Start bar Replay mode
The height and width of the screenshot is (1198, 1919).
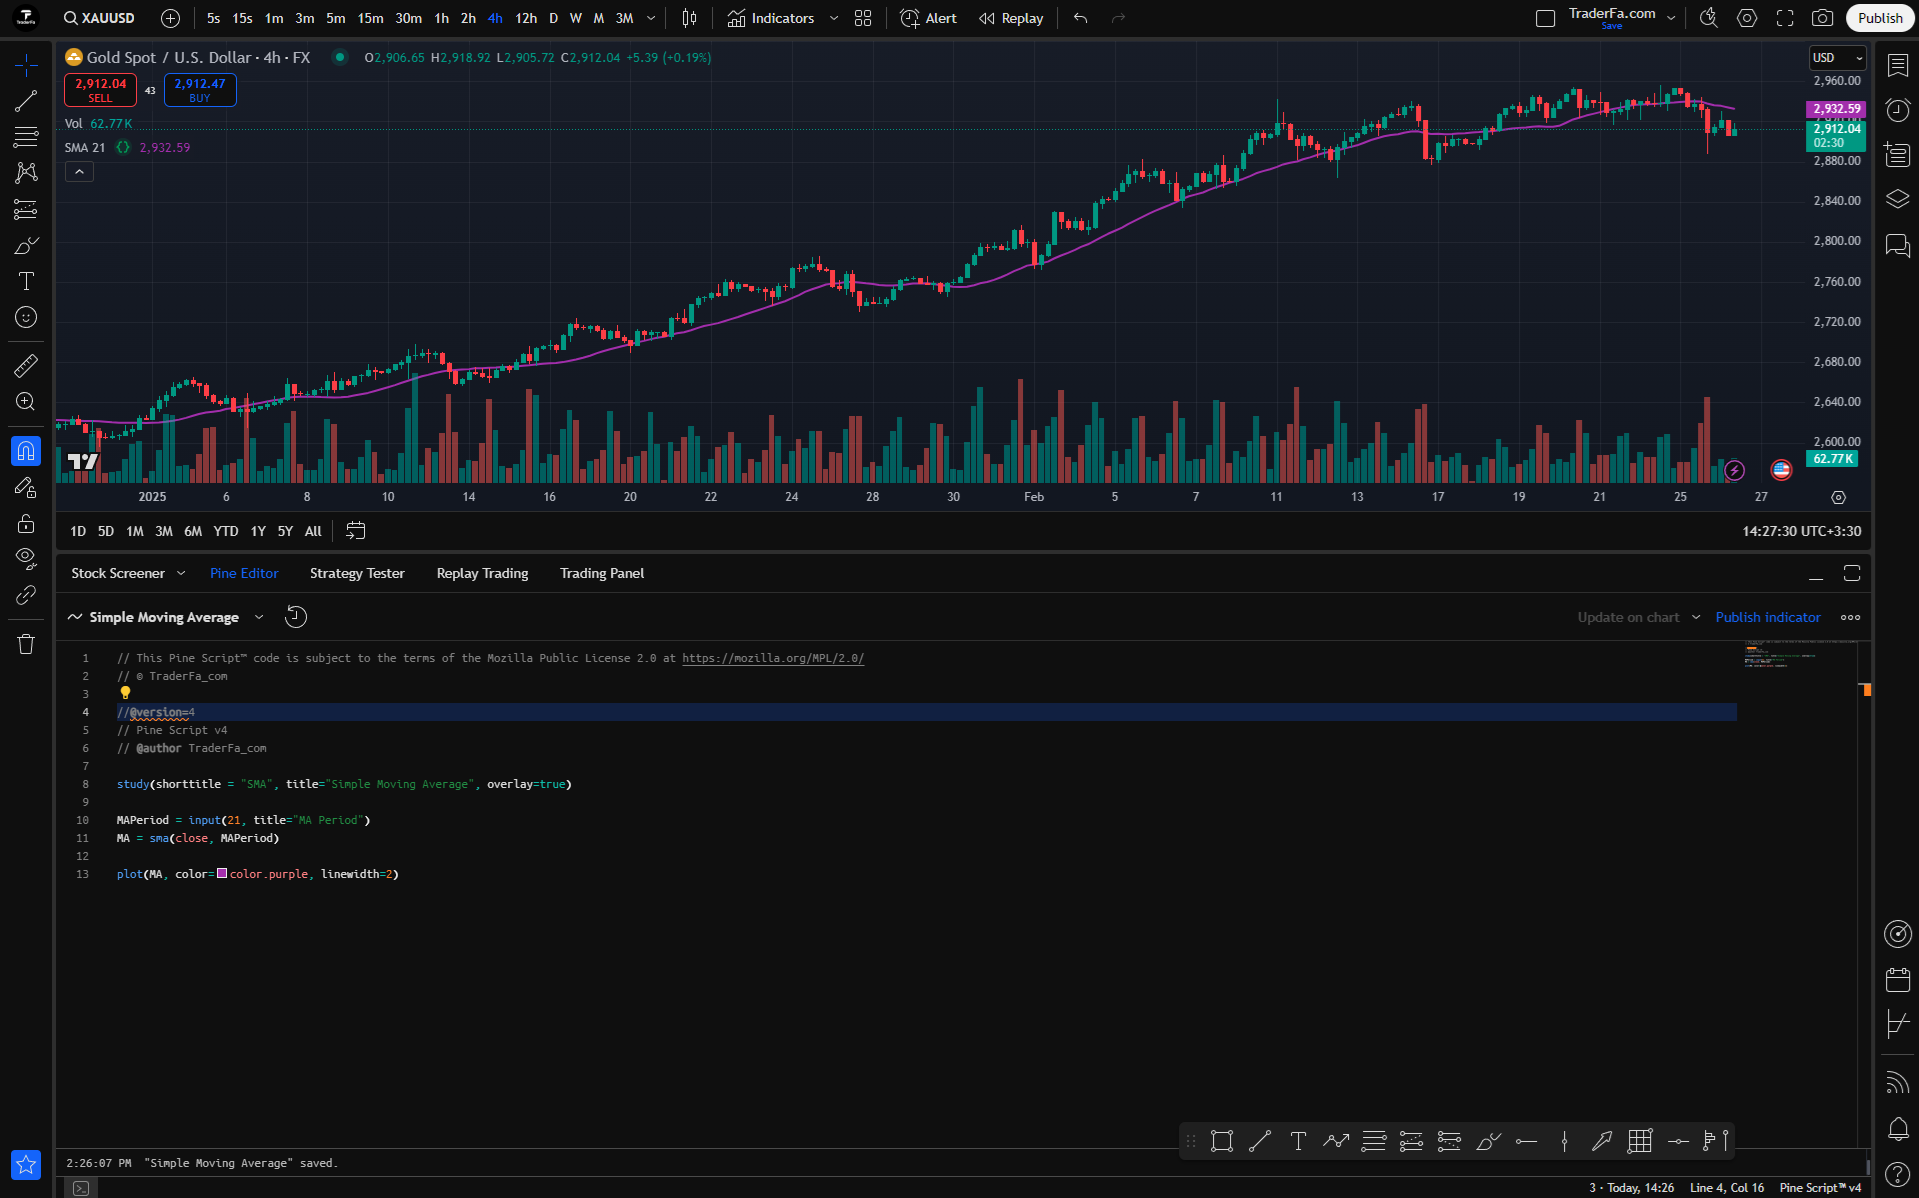coord(1011,18)
